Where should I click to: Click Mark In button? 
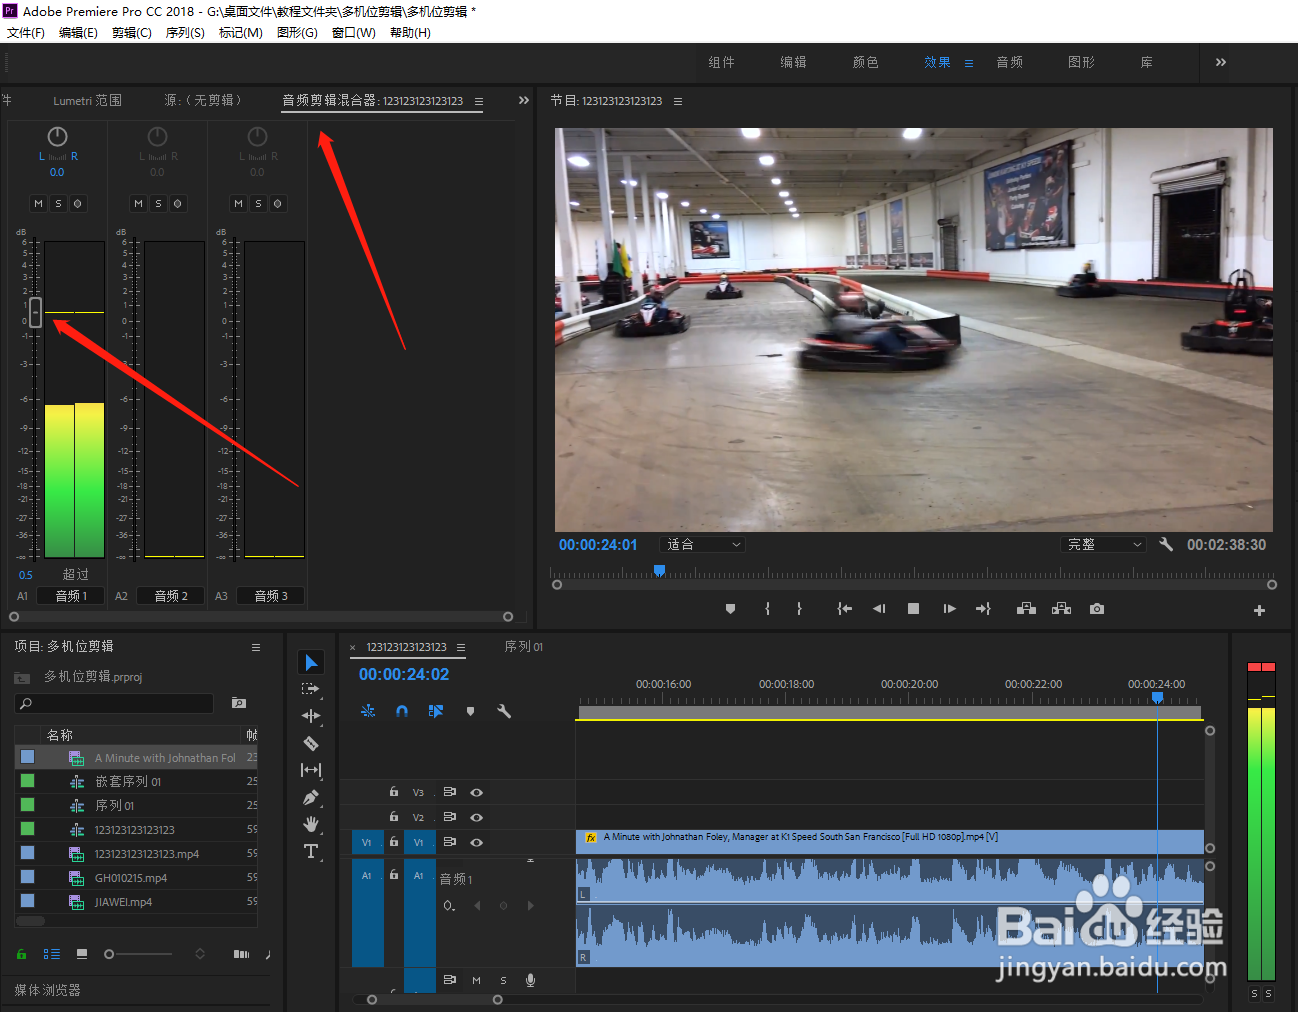[767, 609]
